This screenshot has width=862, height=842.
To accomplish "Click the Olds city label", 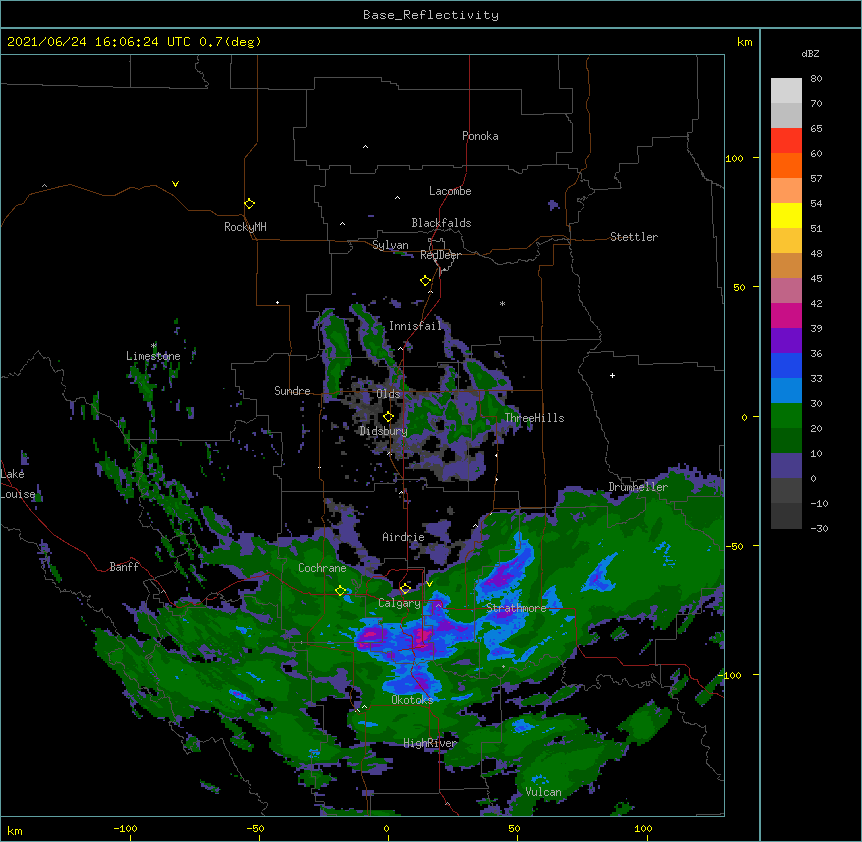I will pos(388,394).
